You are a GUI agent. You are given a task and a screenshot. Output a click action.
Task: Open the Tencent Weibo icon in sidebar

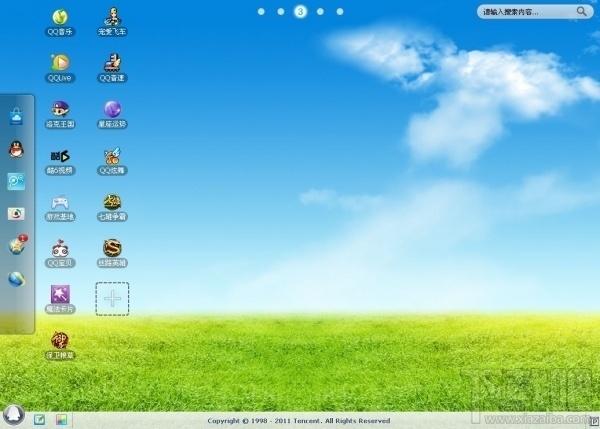click(x=16, y=214)
